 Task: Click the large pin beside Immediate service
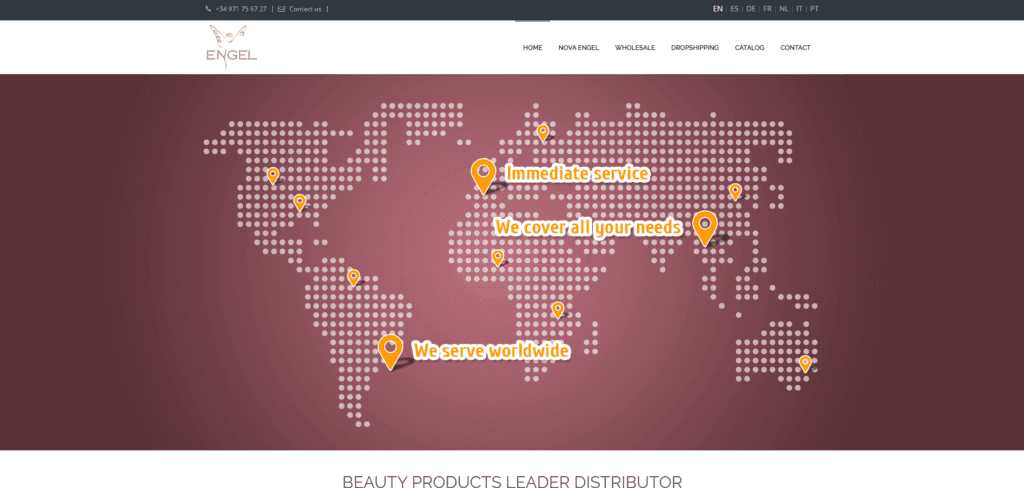483,176
